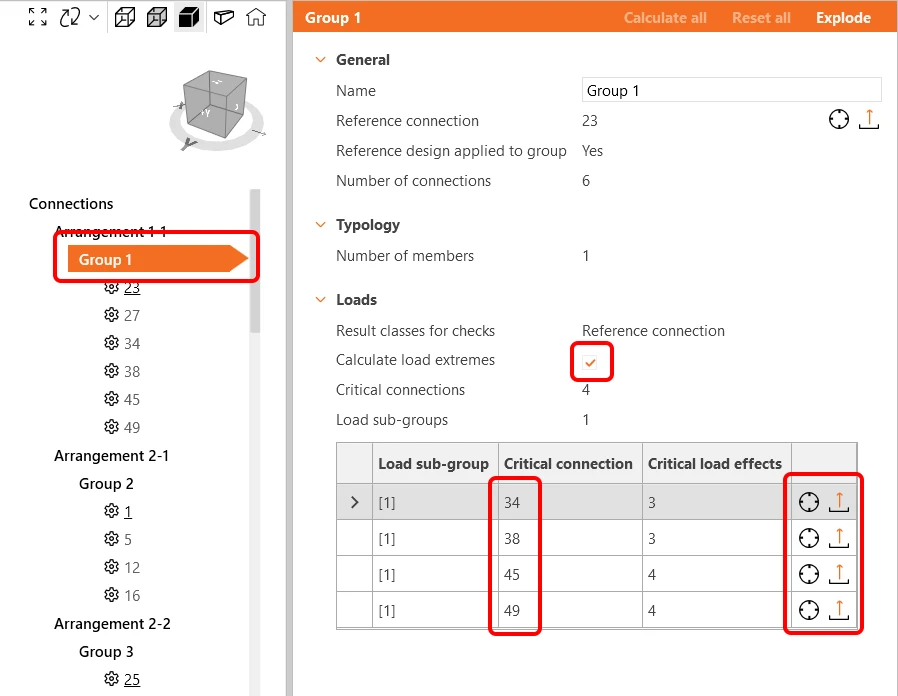Click the rotate view icon

coord(70,17)
